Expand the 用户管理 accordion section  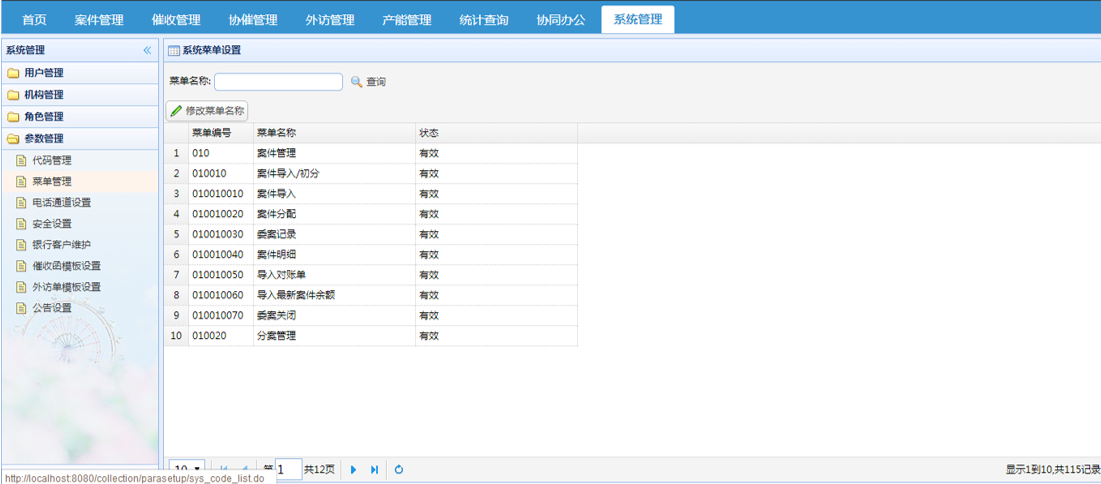(43, 73)
